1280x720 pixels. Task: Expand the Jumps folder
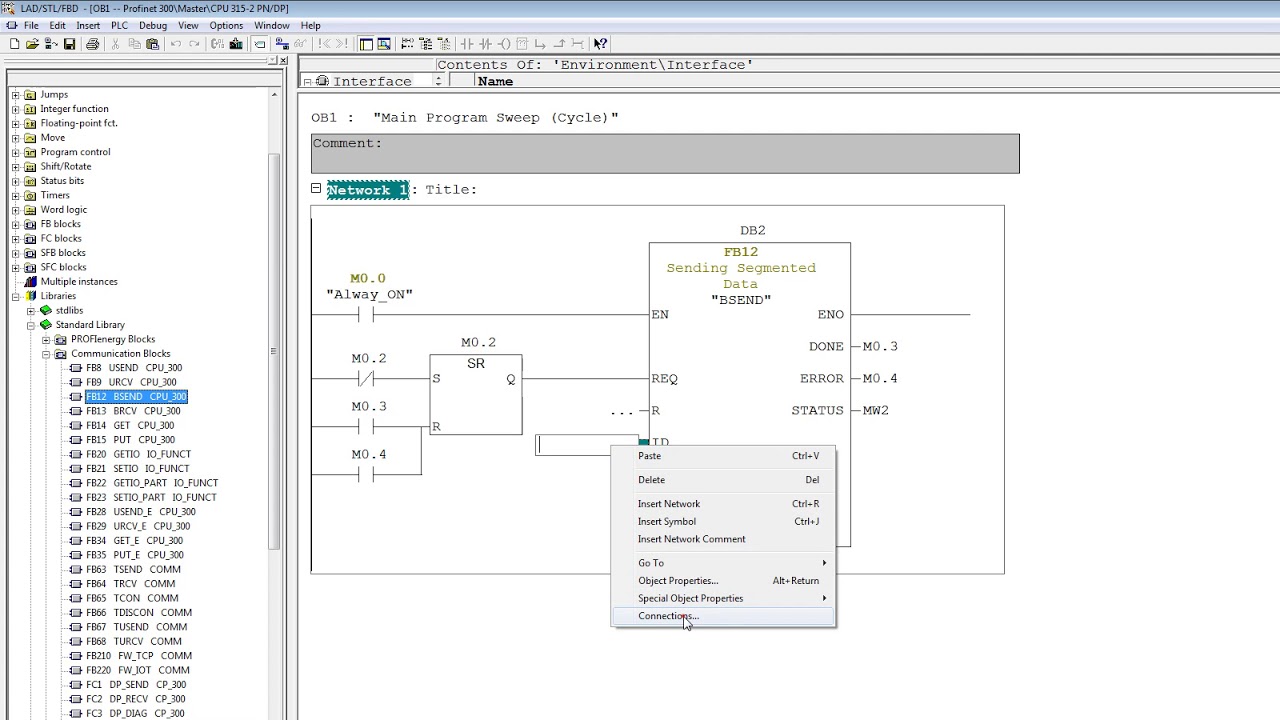(15, 95)
